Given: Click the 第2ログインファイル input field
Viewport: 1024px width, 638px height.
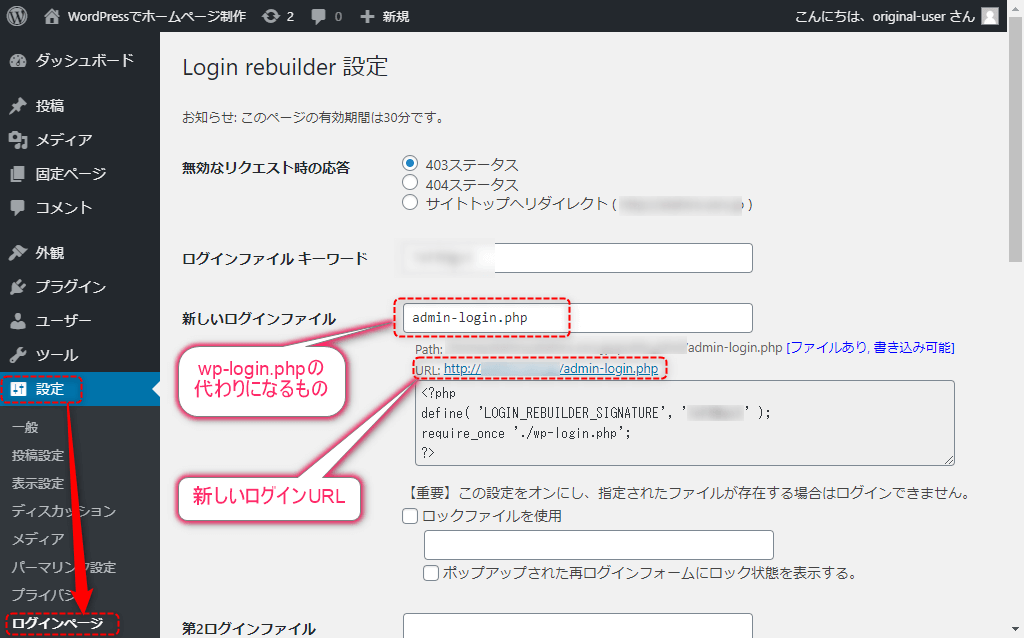Looking at the screenshot, I should point(577,626).
